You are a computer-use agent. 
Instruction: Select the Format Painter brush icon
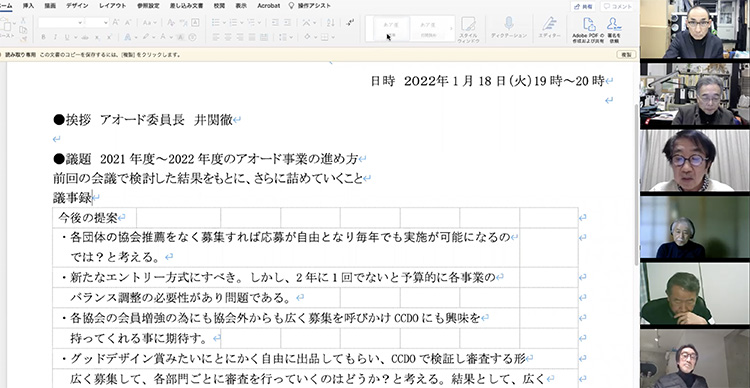(x=23, y=39)
